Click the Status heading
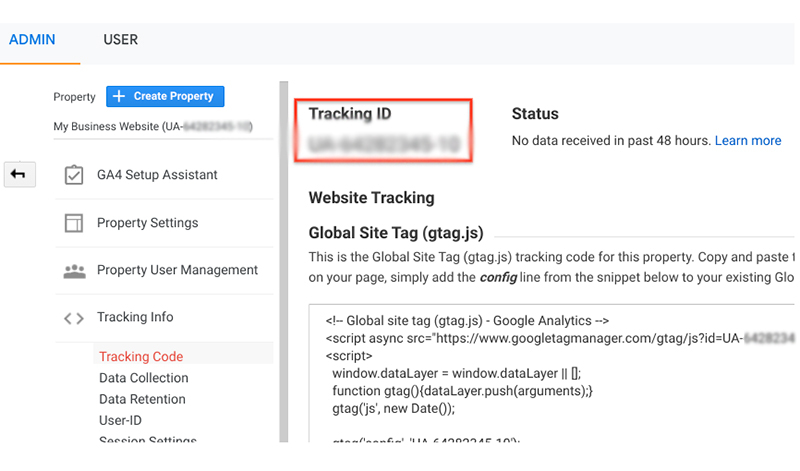800x471 pixels. coord(535,114)
